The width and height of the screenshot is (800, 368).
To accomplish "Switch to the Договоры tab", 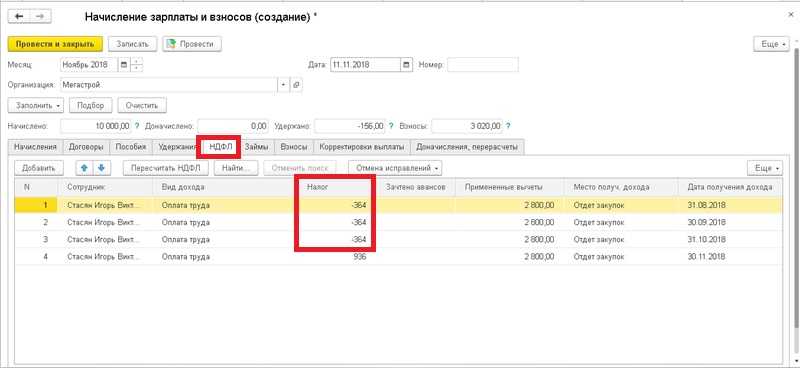I will (86, 147).
